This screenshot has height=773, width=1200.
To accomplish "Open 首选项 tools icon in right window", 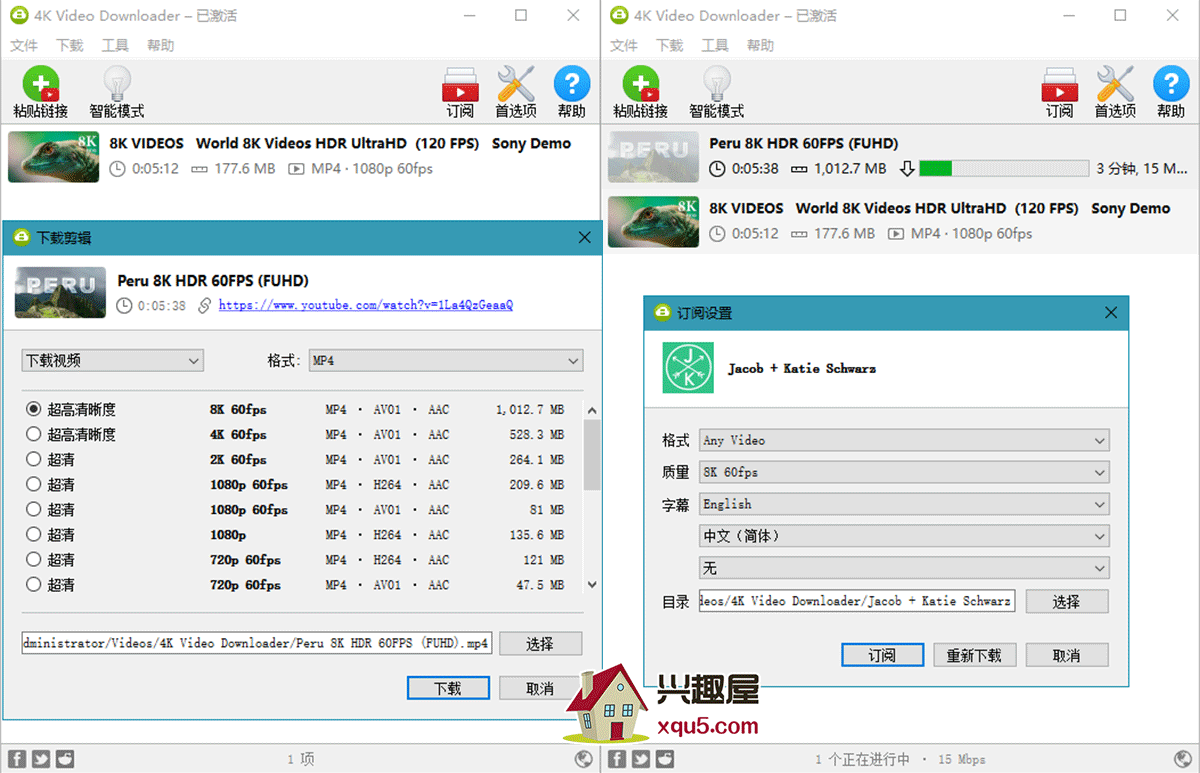I will (x=1116, y=84).
